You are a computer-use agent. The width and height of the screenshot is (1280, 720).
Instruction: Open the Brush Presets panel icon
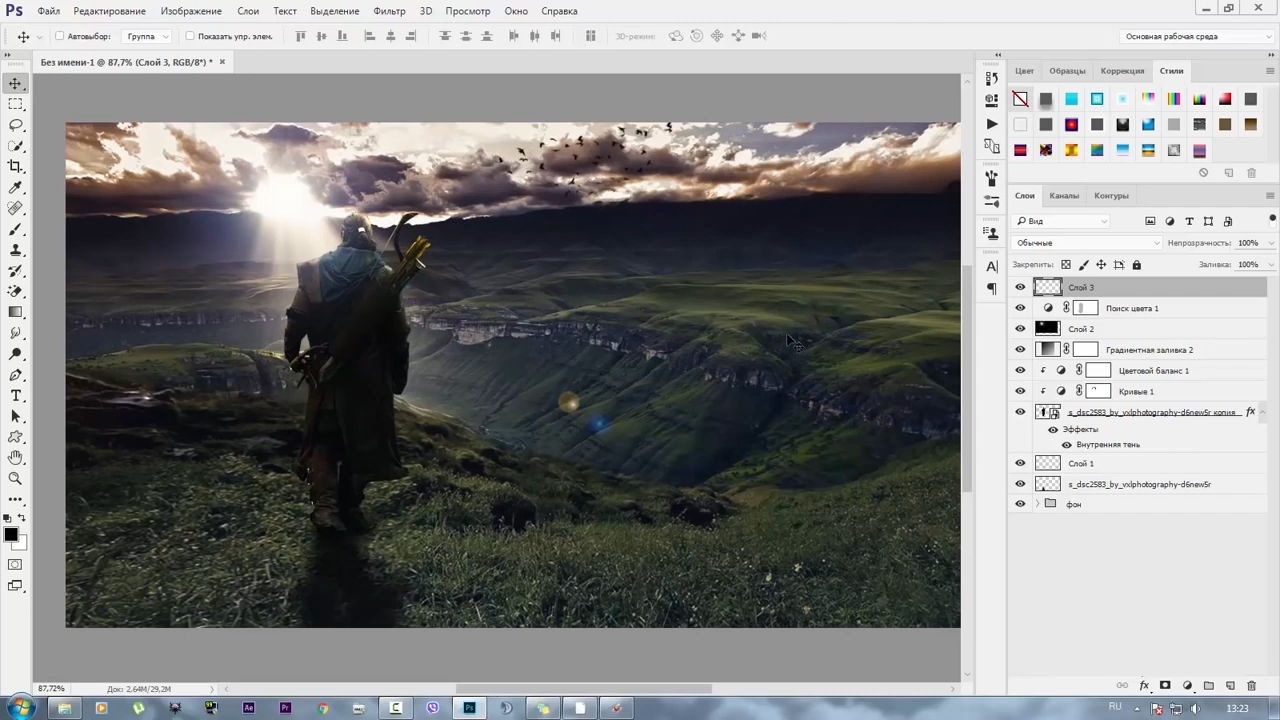click(991, 201)
